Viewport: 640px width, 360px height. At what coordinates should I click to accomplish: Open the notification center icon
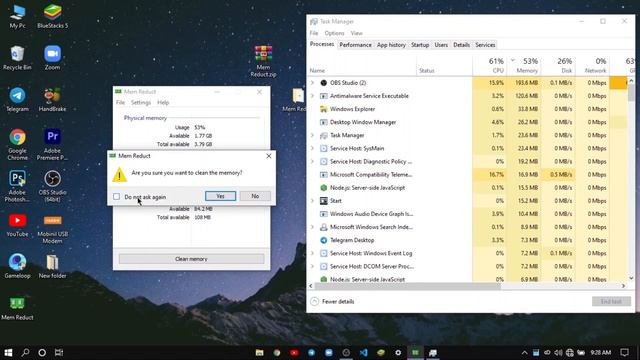coord(624,352)
